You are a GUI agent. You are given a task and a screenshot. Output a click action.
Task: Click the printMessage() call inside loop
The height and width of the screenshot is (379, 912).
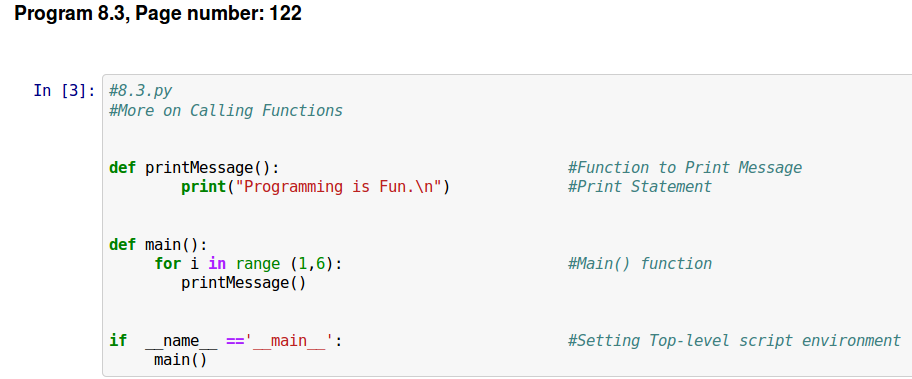[x=243, y=283]
